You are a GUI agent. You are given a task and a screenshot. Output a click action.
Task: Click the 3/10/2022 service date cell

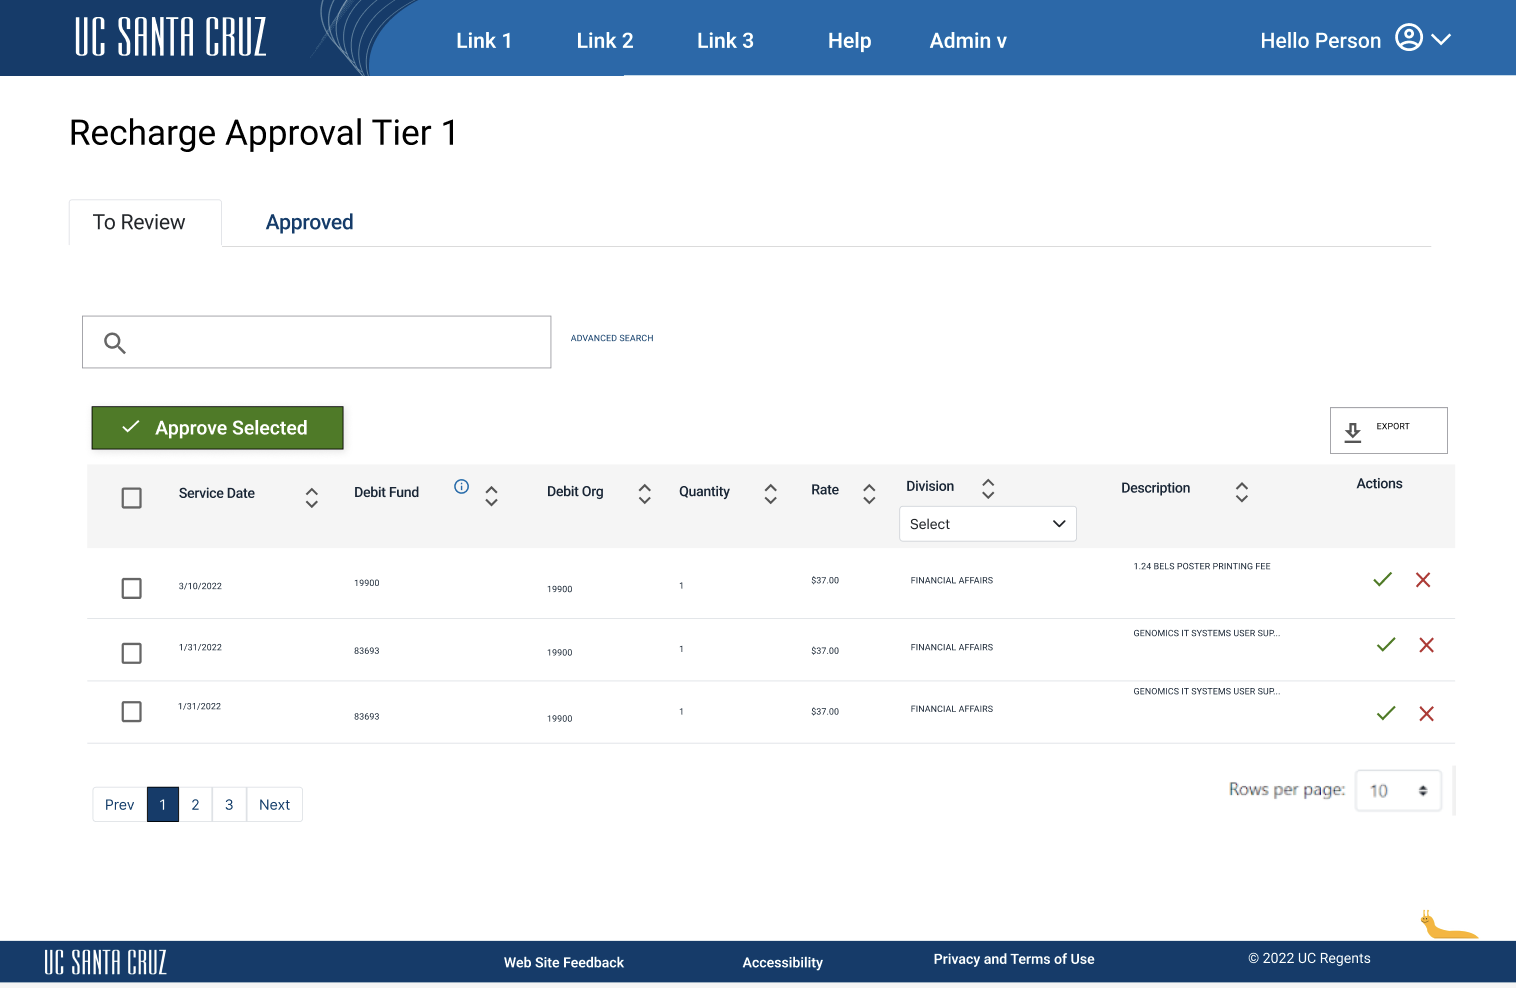tap(200, 586)
